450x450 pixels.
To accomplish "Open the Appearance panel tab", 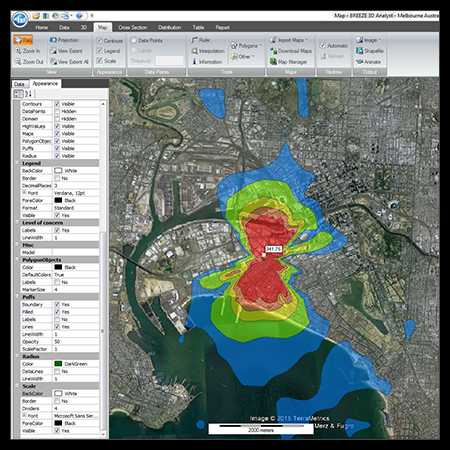I will click(45, 83).
